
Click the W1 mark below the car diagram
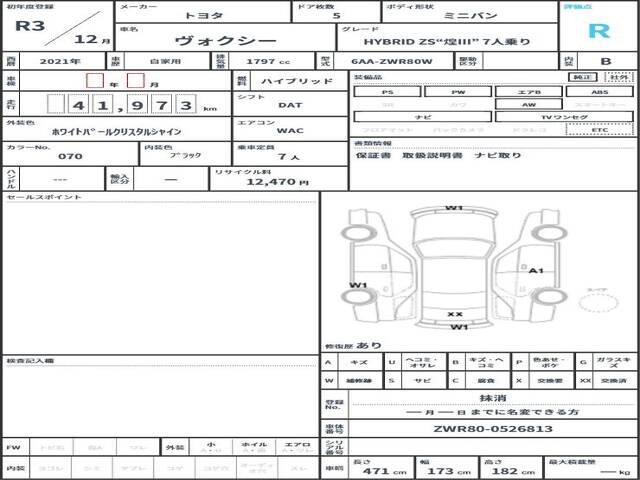click(x=458, y=327)
